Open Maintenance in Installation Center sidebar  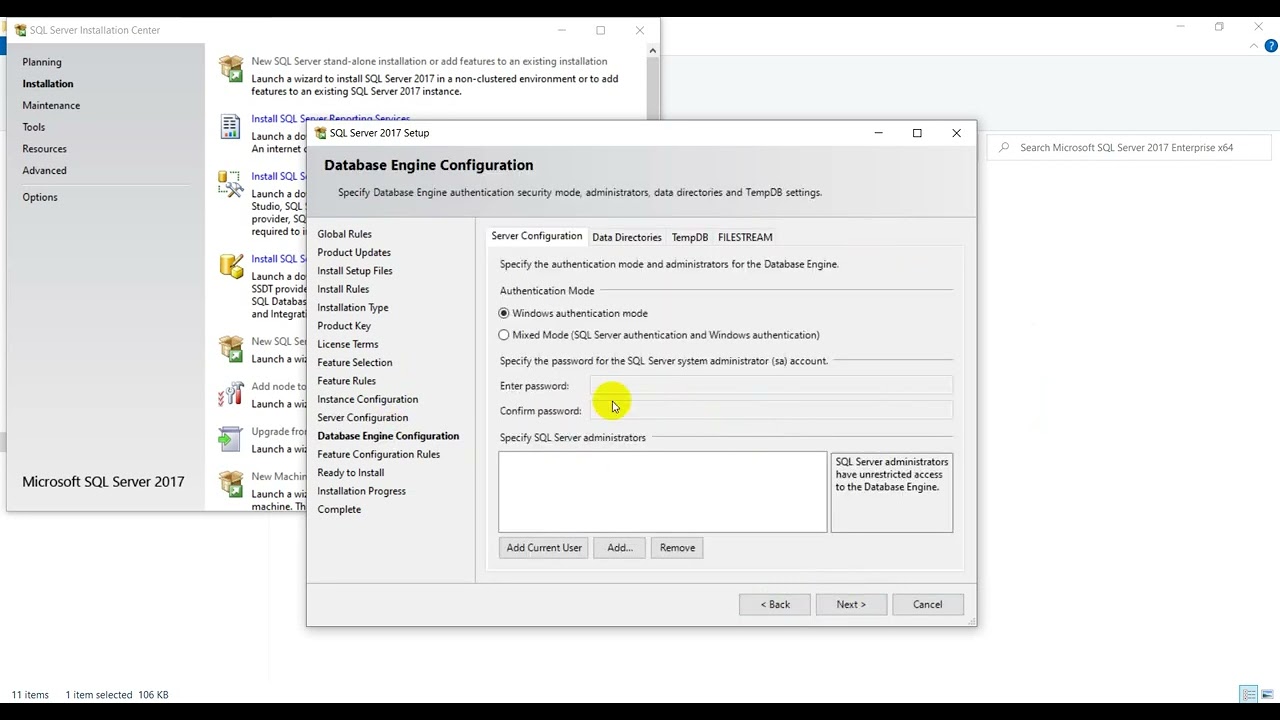click(x=51, y=105)
